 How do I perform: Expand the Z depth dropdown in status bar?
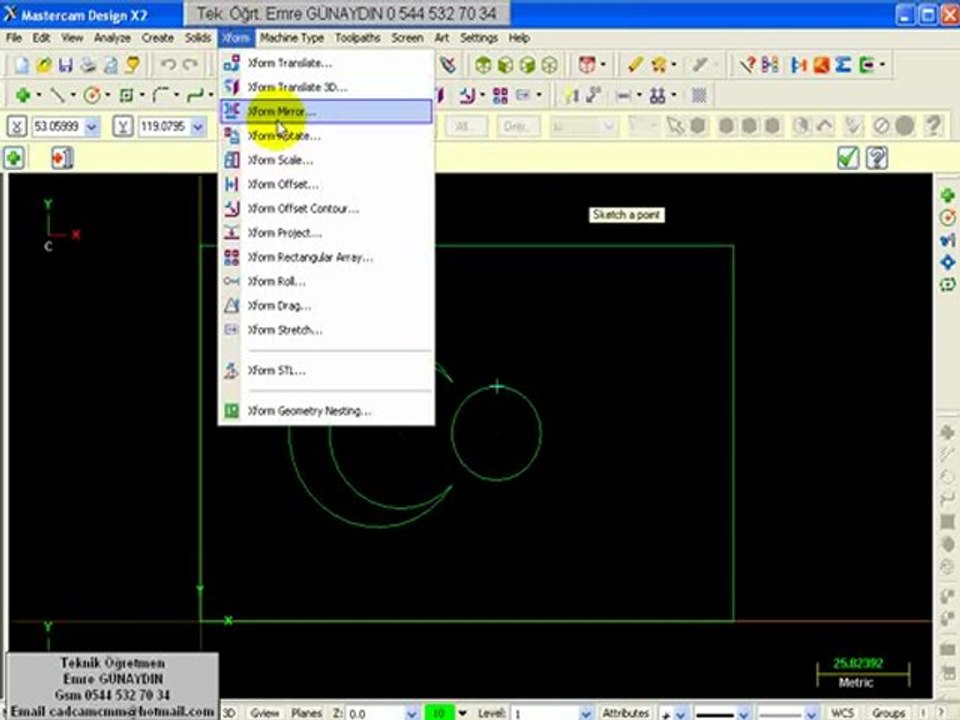tap(412, 714)
